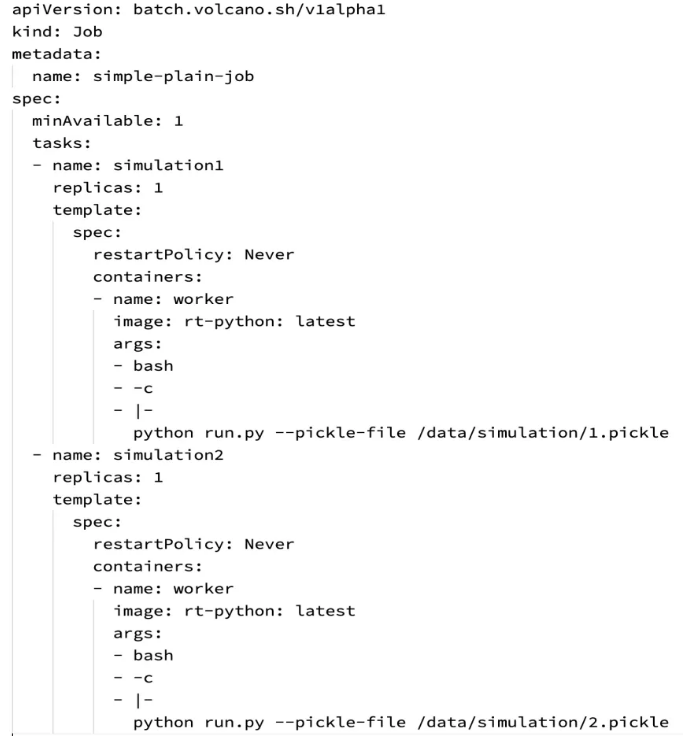Screen dimensions: 684x741
Task: Click the second replicas: 1 under simulation2
Action: [108, 477]
